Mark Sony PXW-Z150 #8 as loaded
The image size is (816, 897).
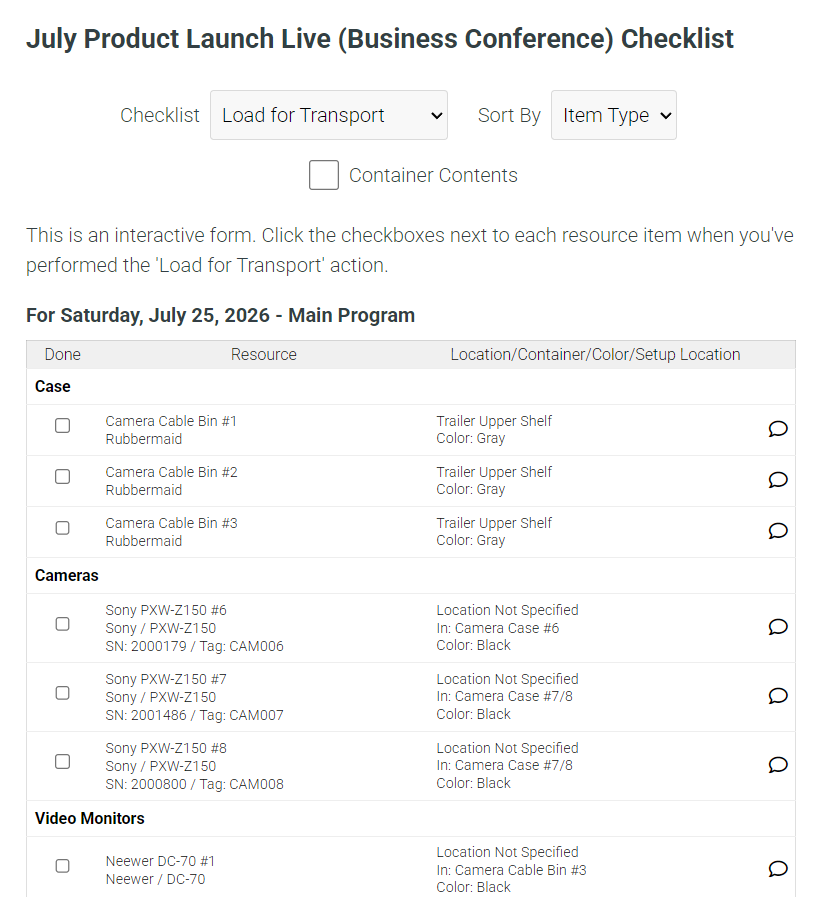point(62,761)
